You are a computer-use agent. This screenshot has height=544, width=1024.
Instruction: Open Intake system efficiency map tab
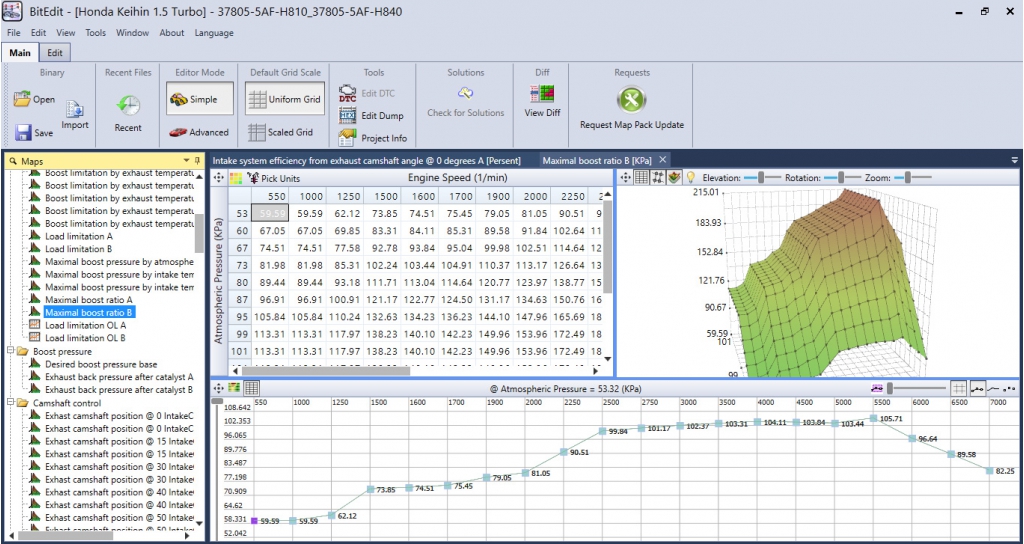pos(366,159)
